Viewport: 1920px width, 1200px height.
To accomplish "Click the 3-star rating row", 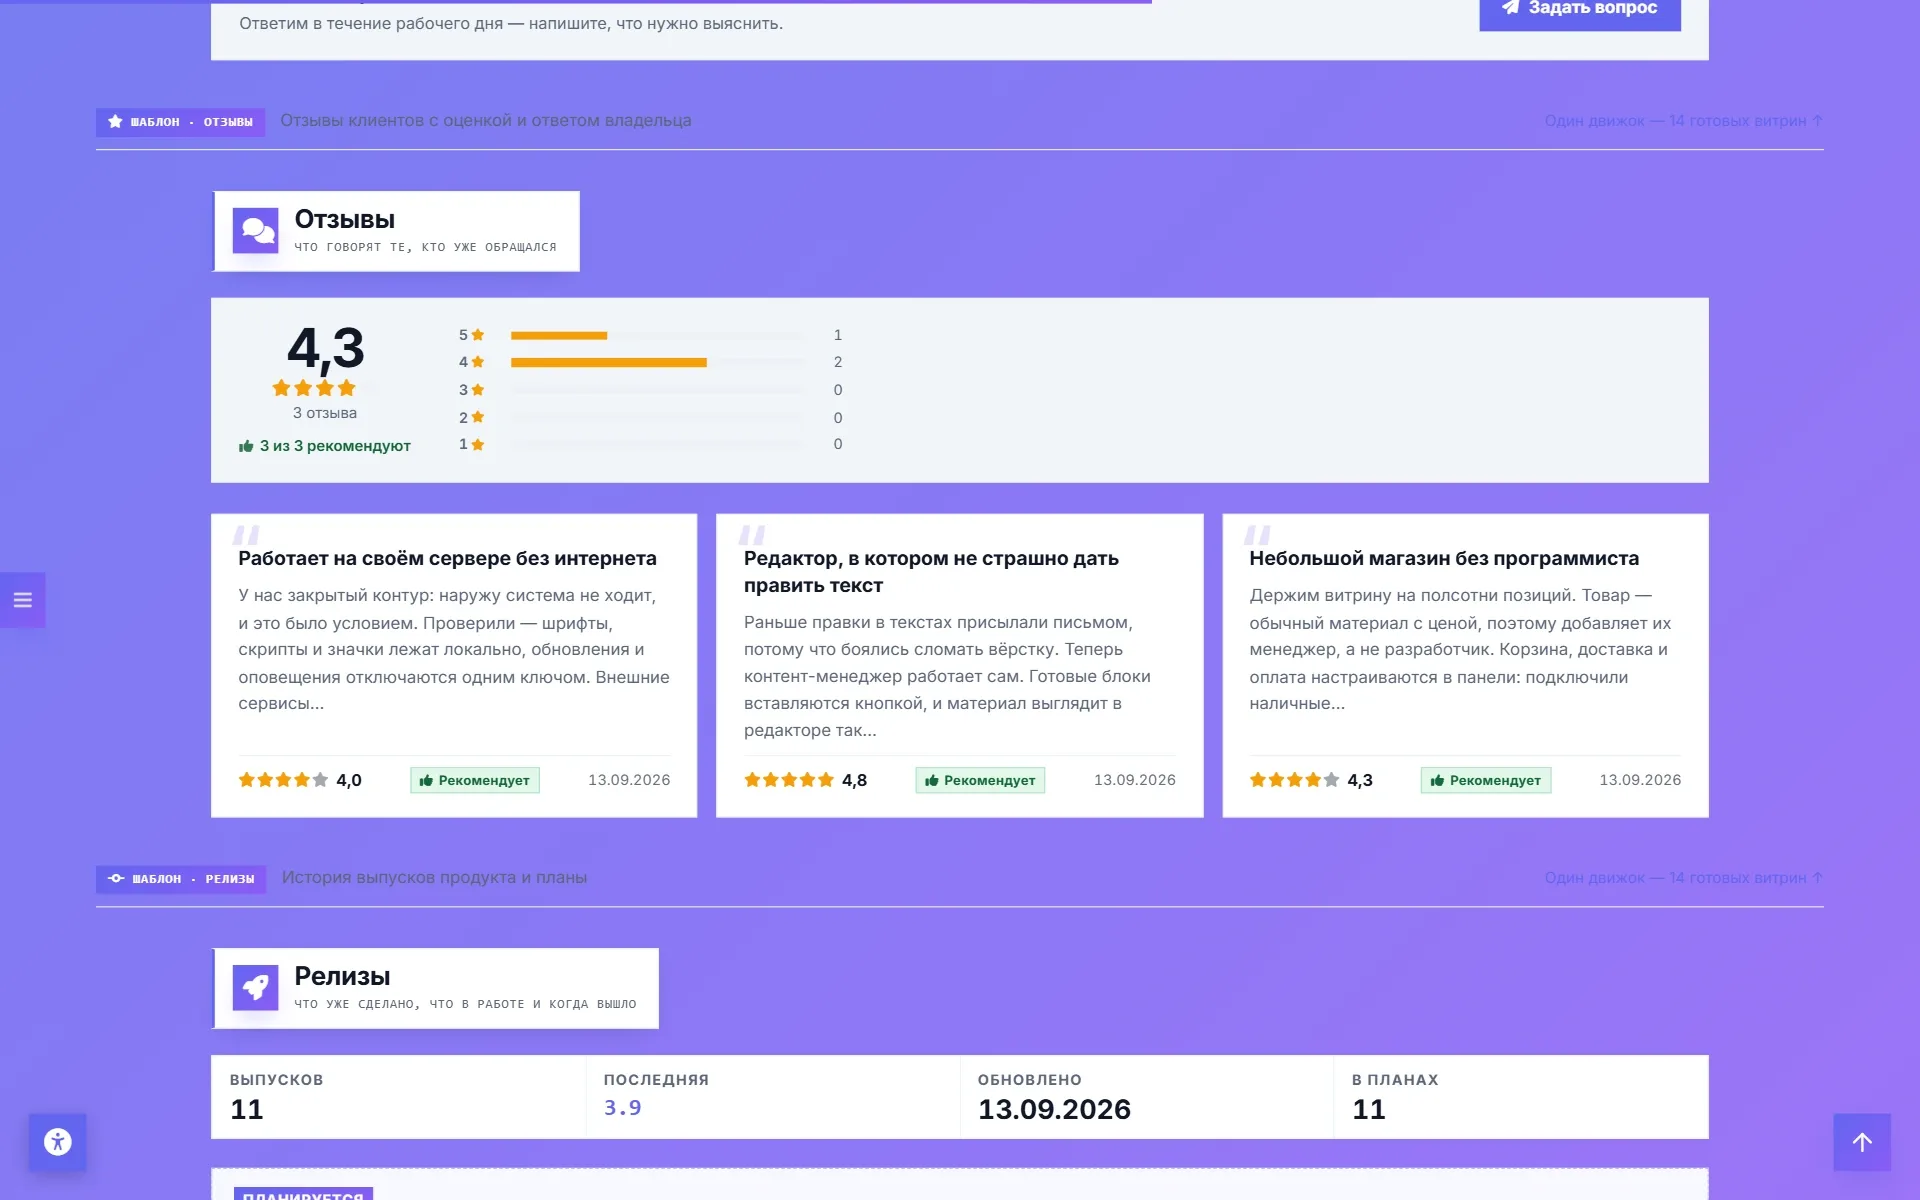I will [650, 390].
